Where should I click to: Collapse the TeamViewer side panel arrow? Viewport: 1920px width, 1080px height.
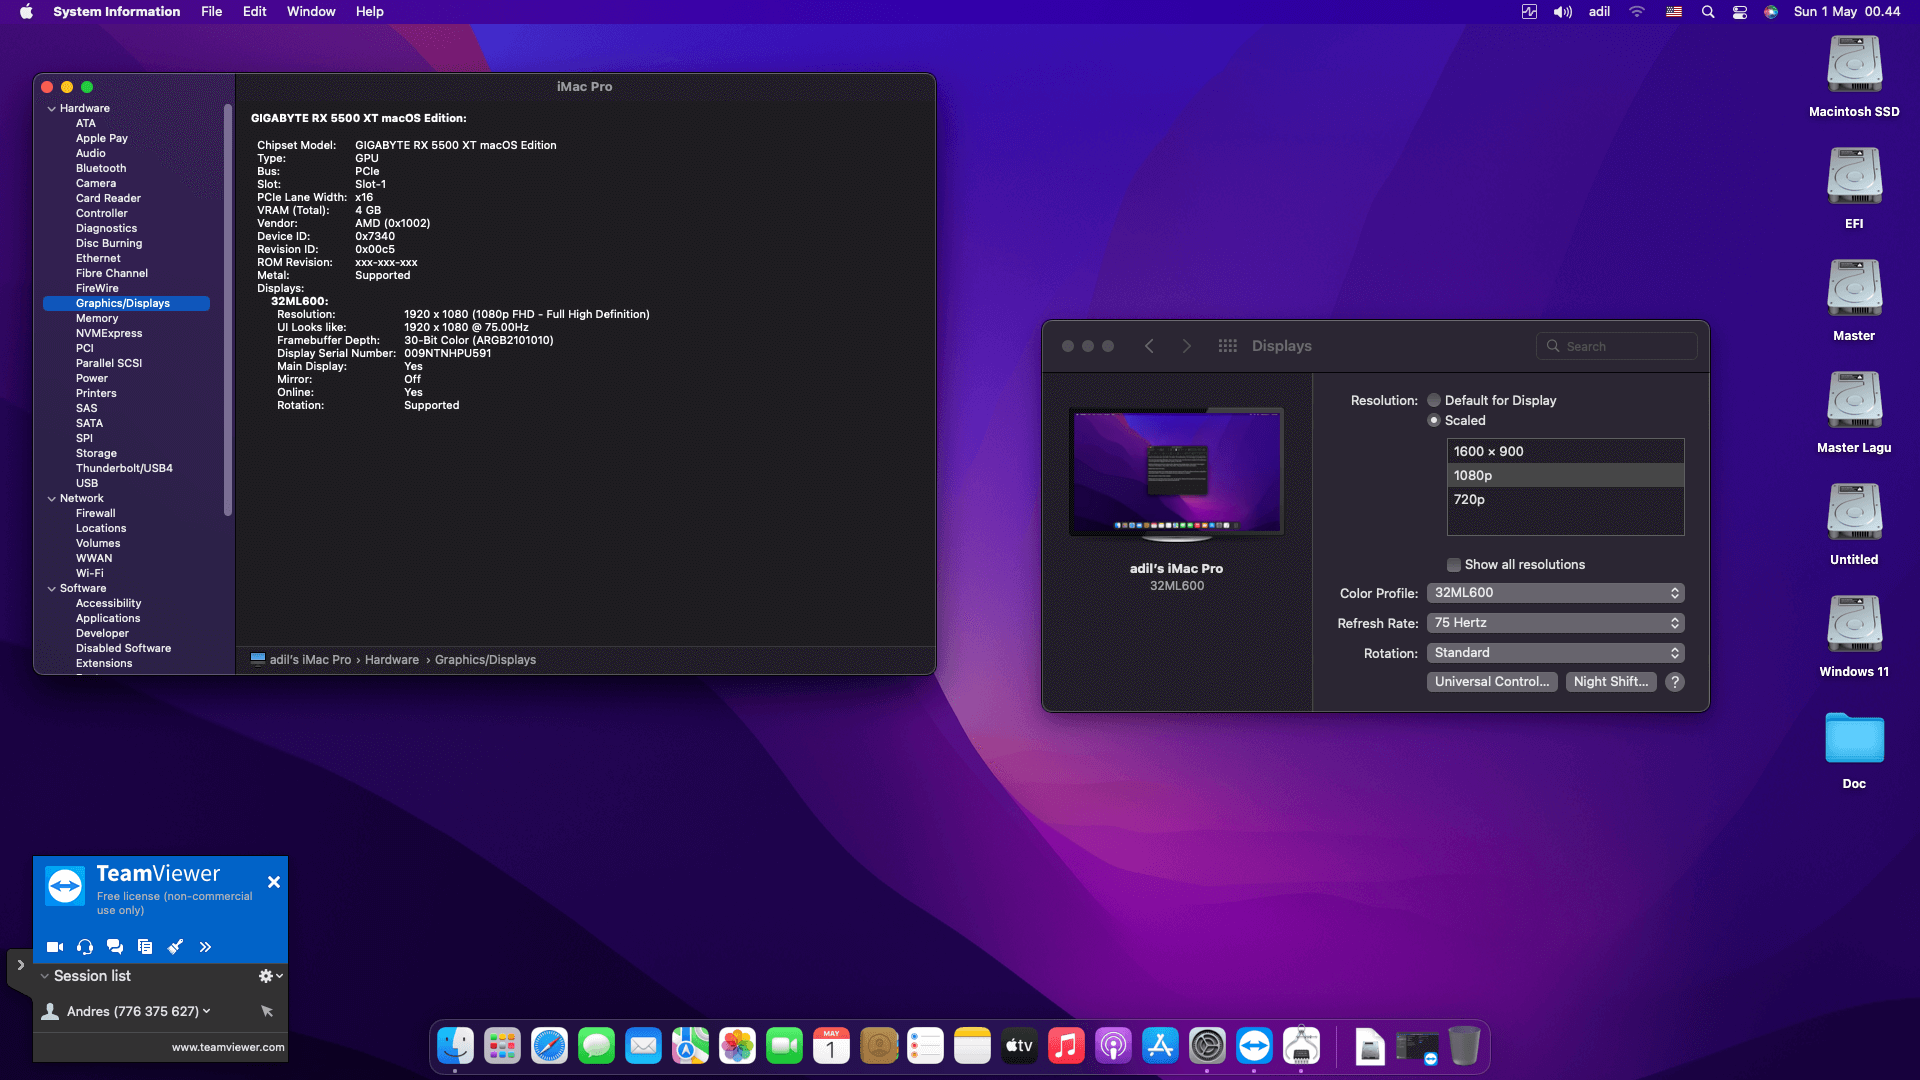pyautogui.click(x=20, y=966)
